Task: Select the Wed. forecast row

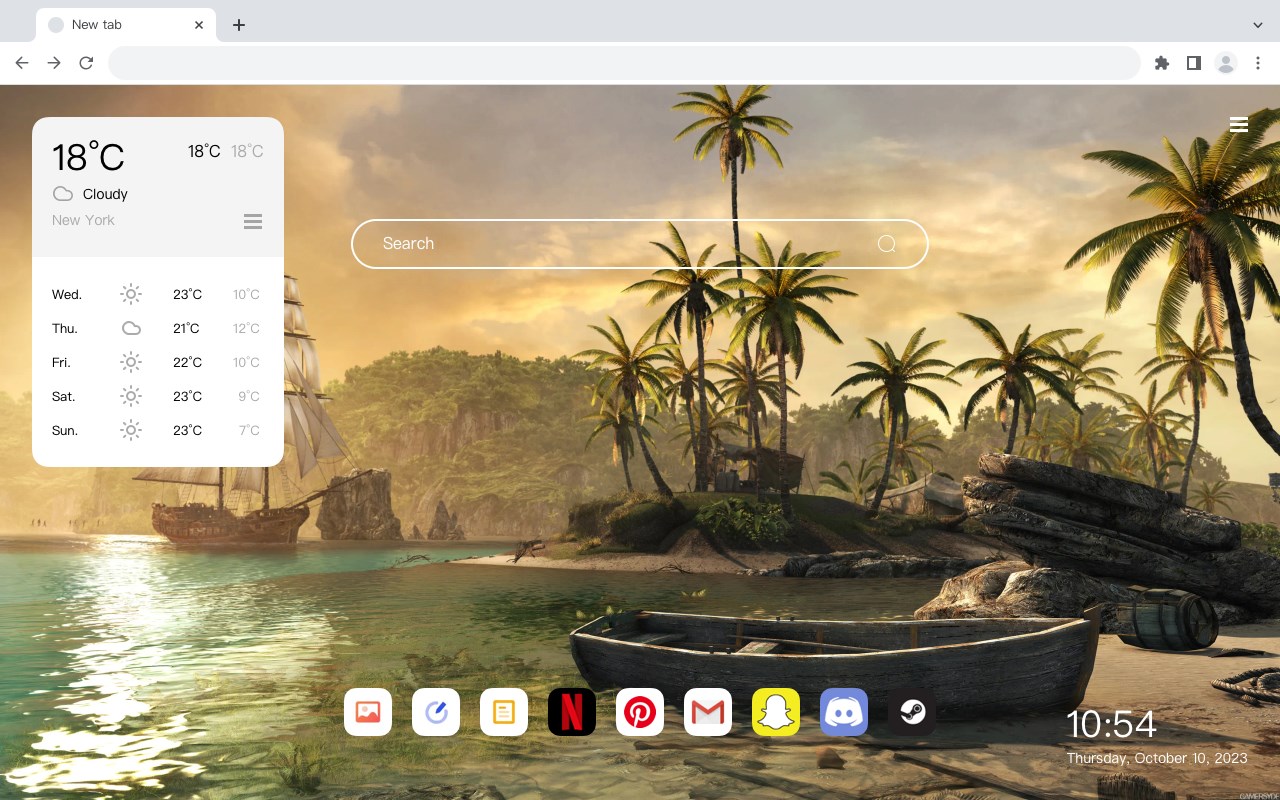Action: point(157,294)
